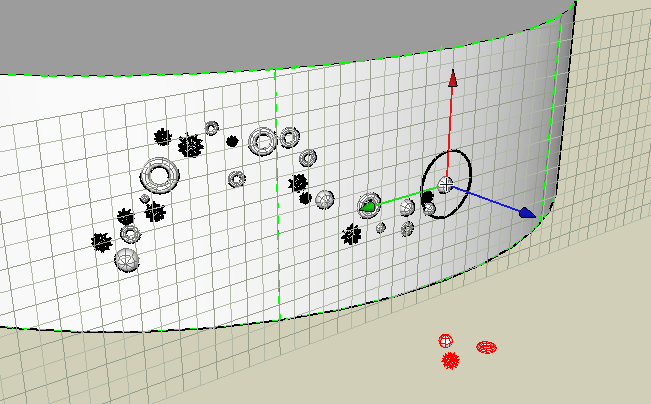
Task: Grab the blue axis arrowhead of gizmo
Action: click(527, 213)
